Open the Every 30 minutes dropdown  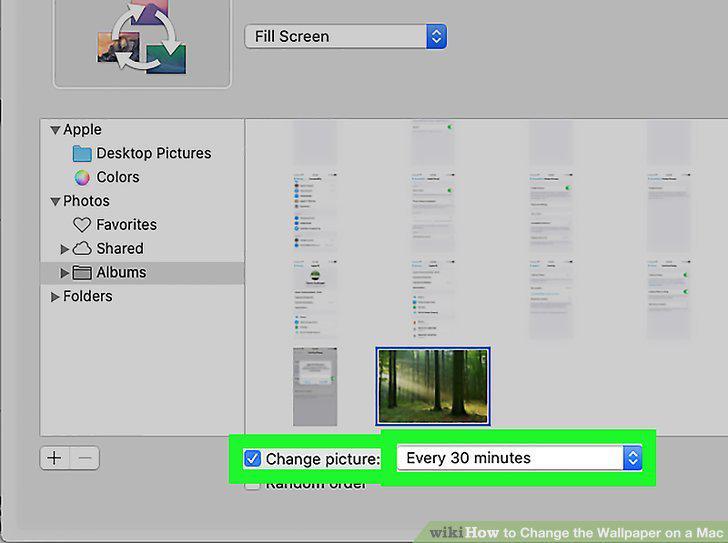520,458
